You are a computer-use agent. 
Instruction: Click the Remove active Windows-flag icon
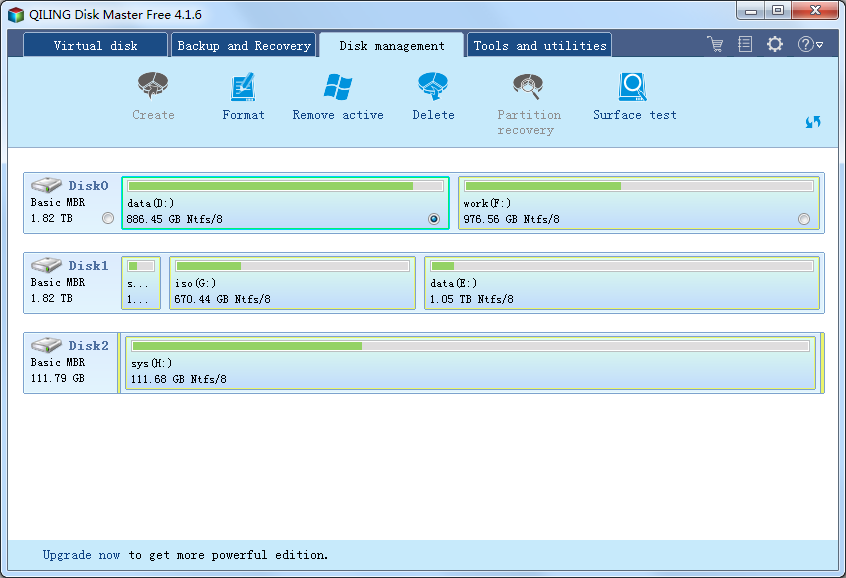[x=338, y=87]
